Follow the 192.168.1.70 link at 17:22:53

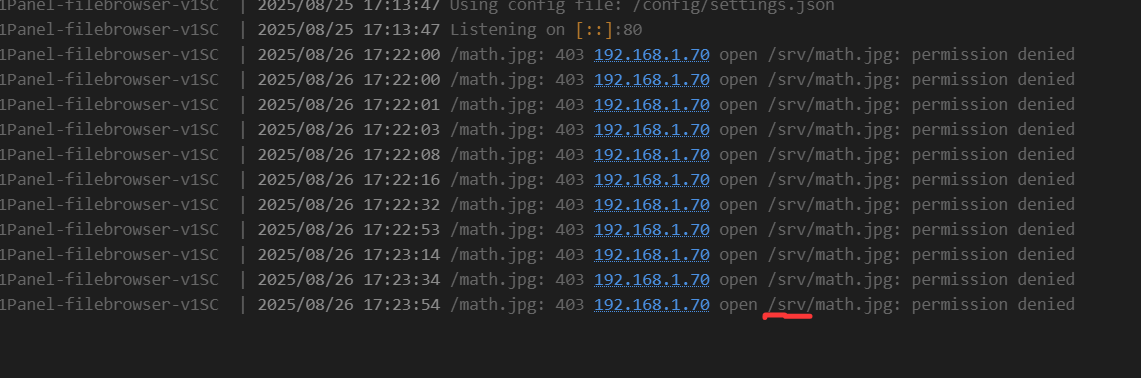[651, 229]
